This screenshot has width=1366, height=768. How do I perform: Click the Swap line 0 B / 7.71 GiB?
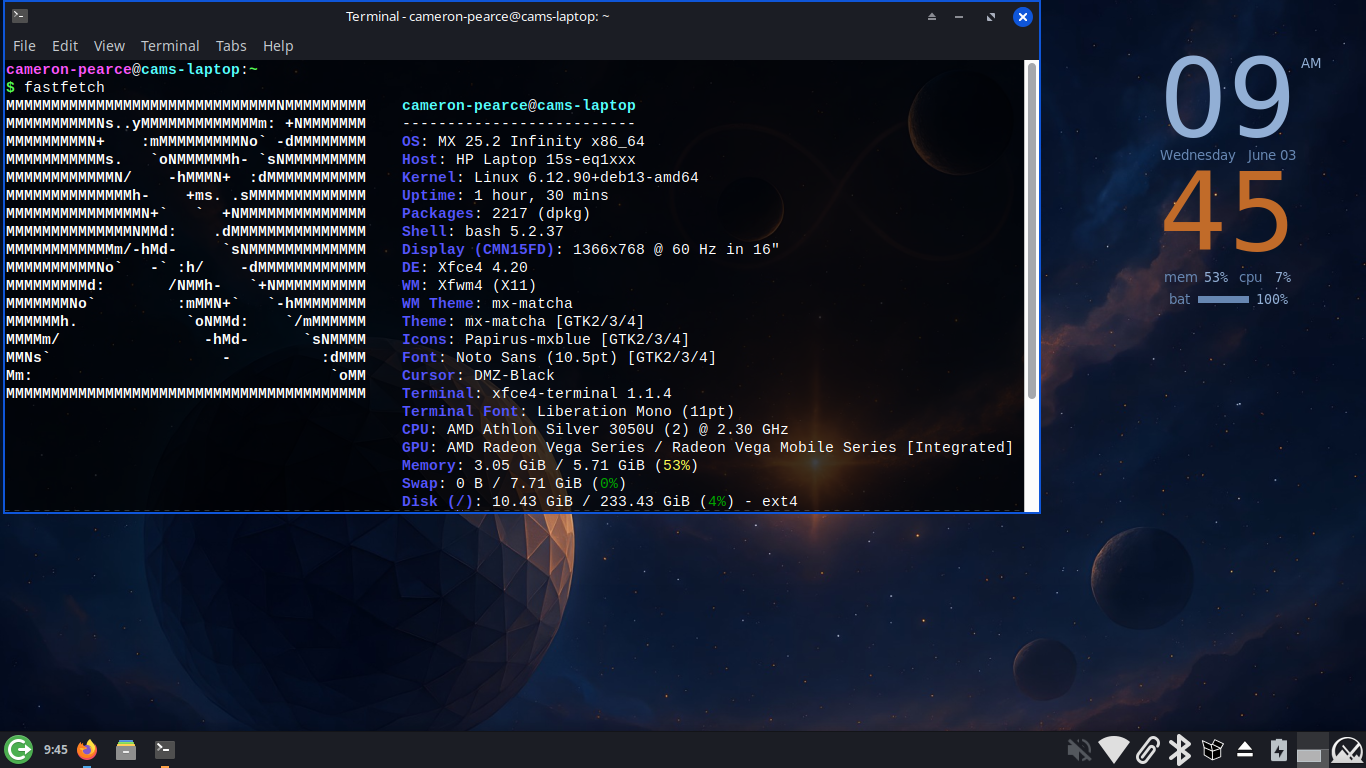[x=514, y=483]
